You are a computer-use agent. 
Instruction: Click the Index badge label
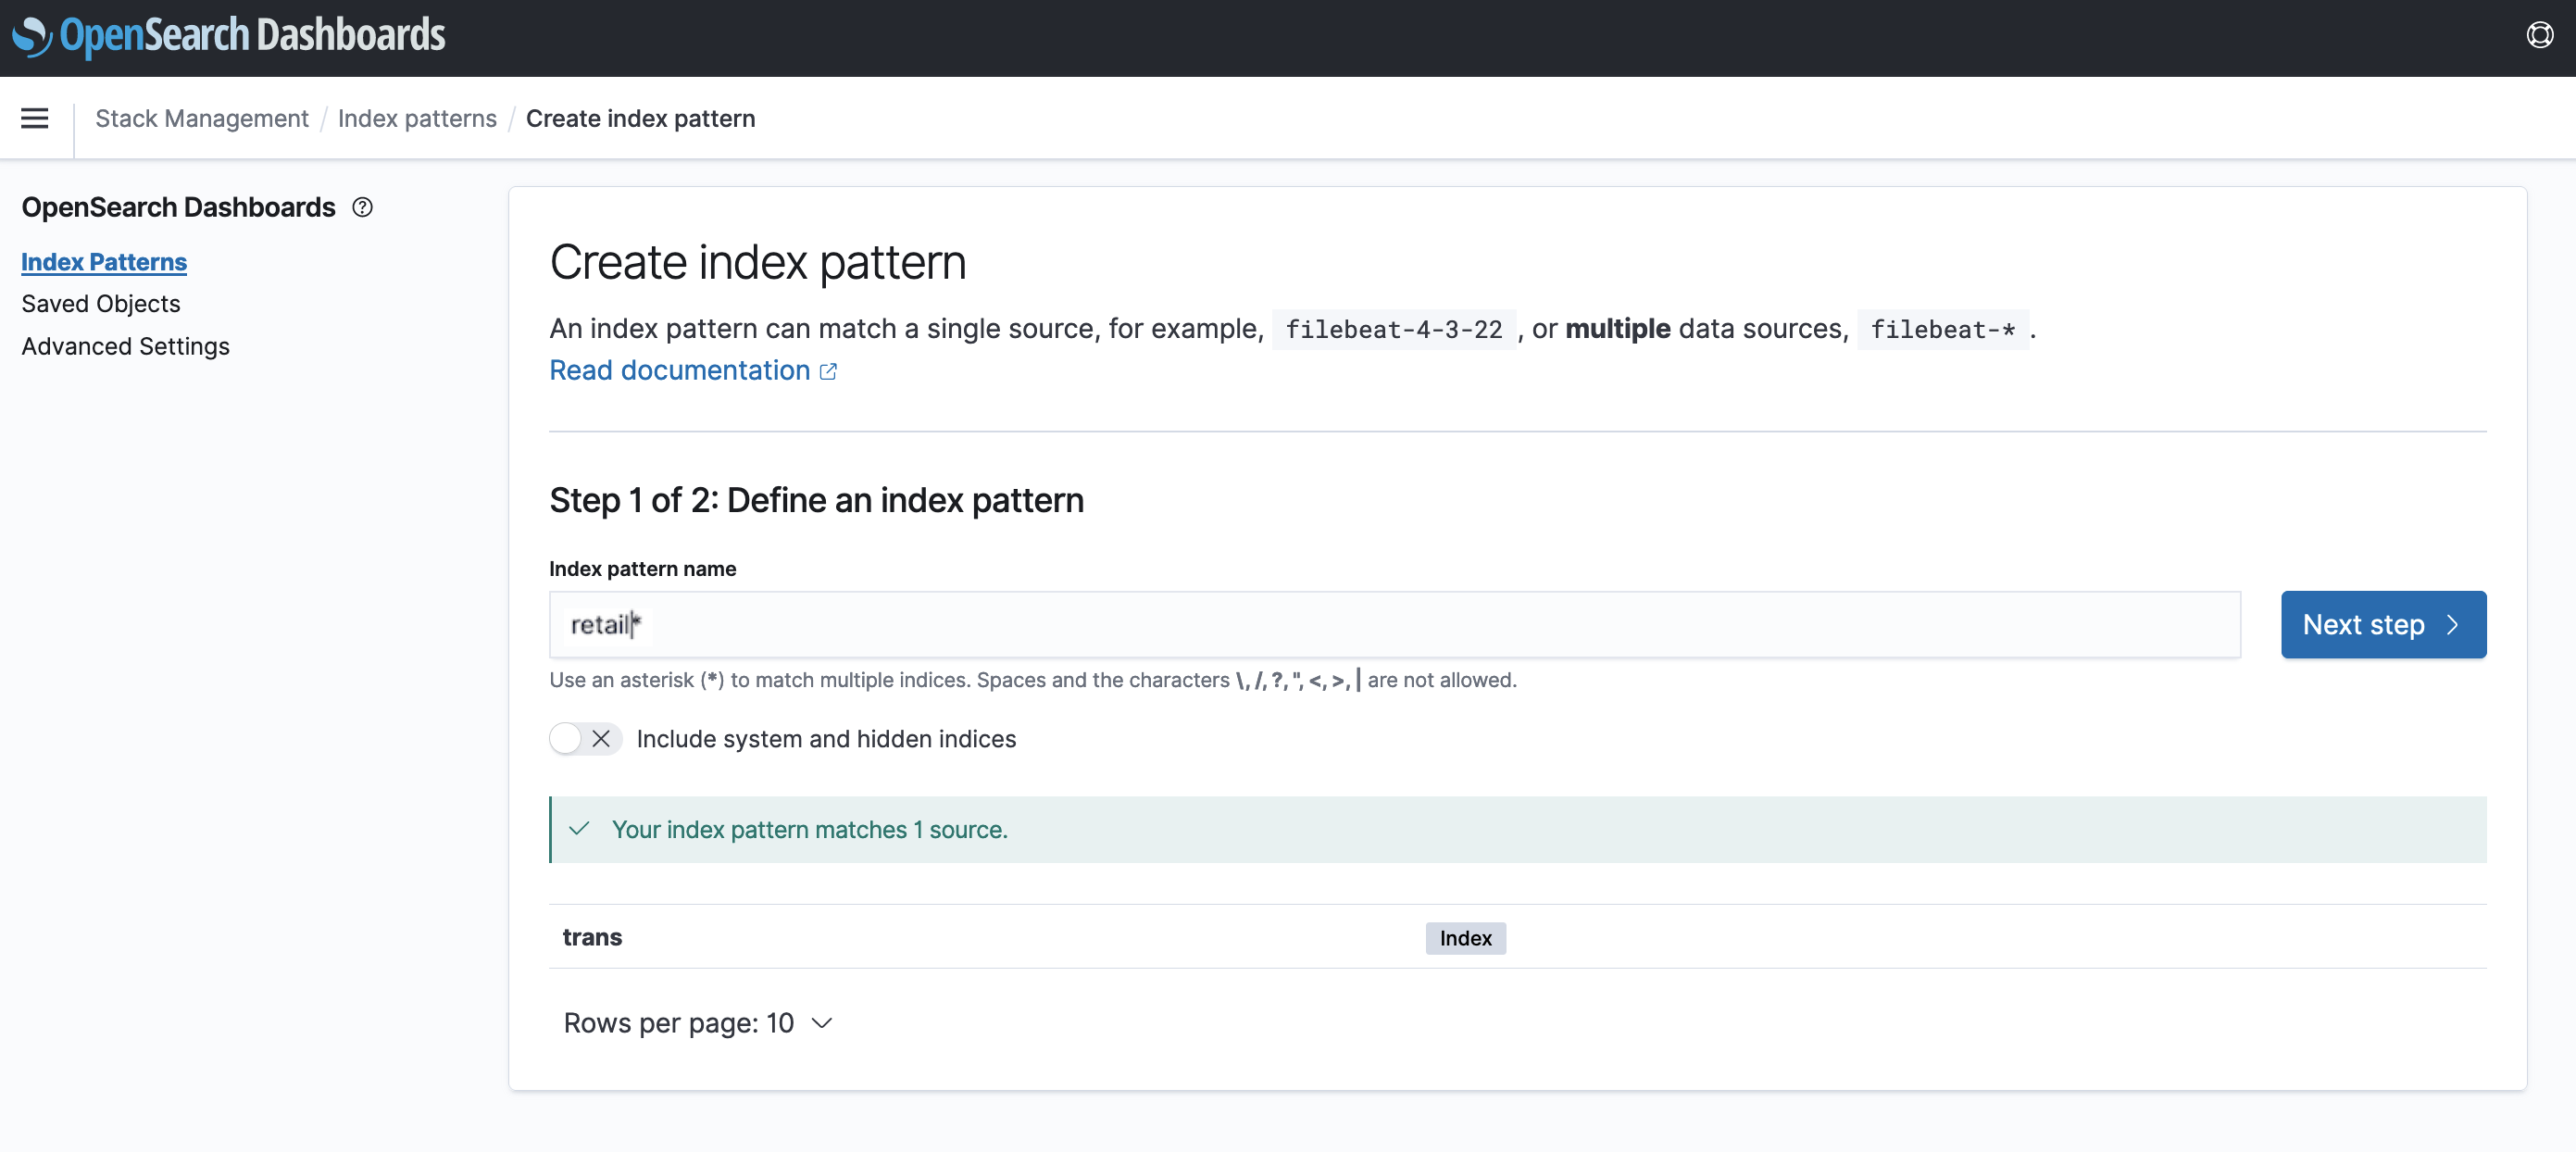[1465, 938]
